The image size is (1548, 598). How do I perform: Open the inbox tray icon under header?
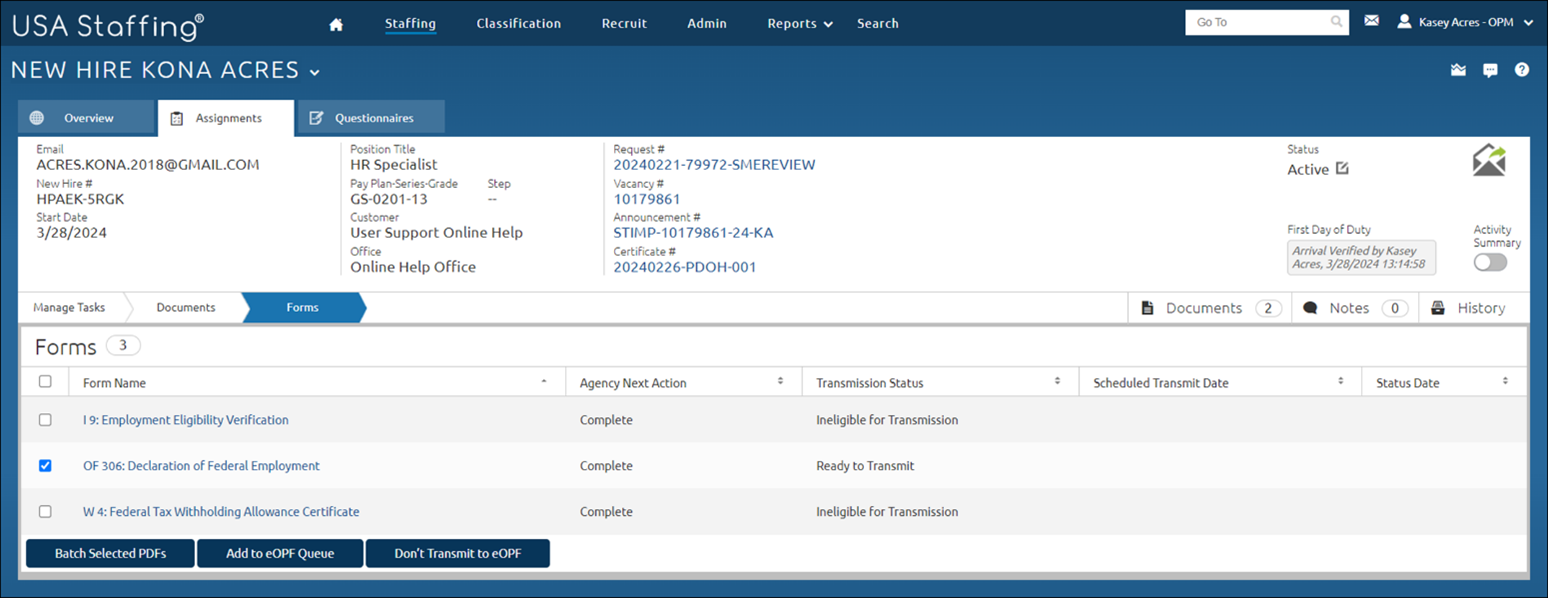[x=1458, y=70]
